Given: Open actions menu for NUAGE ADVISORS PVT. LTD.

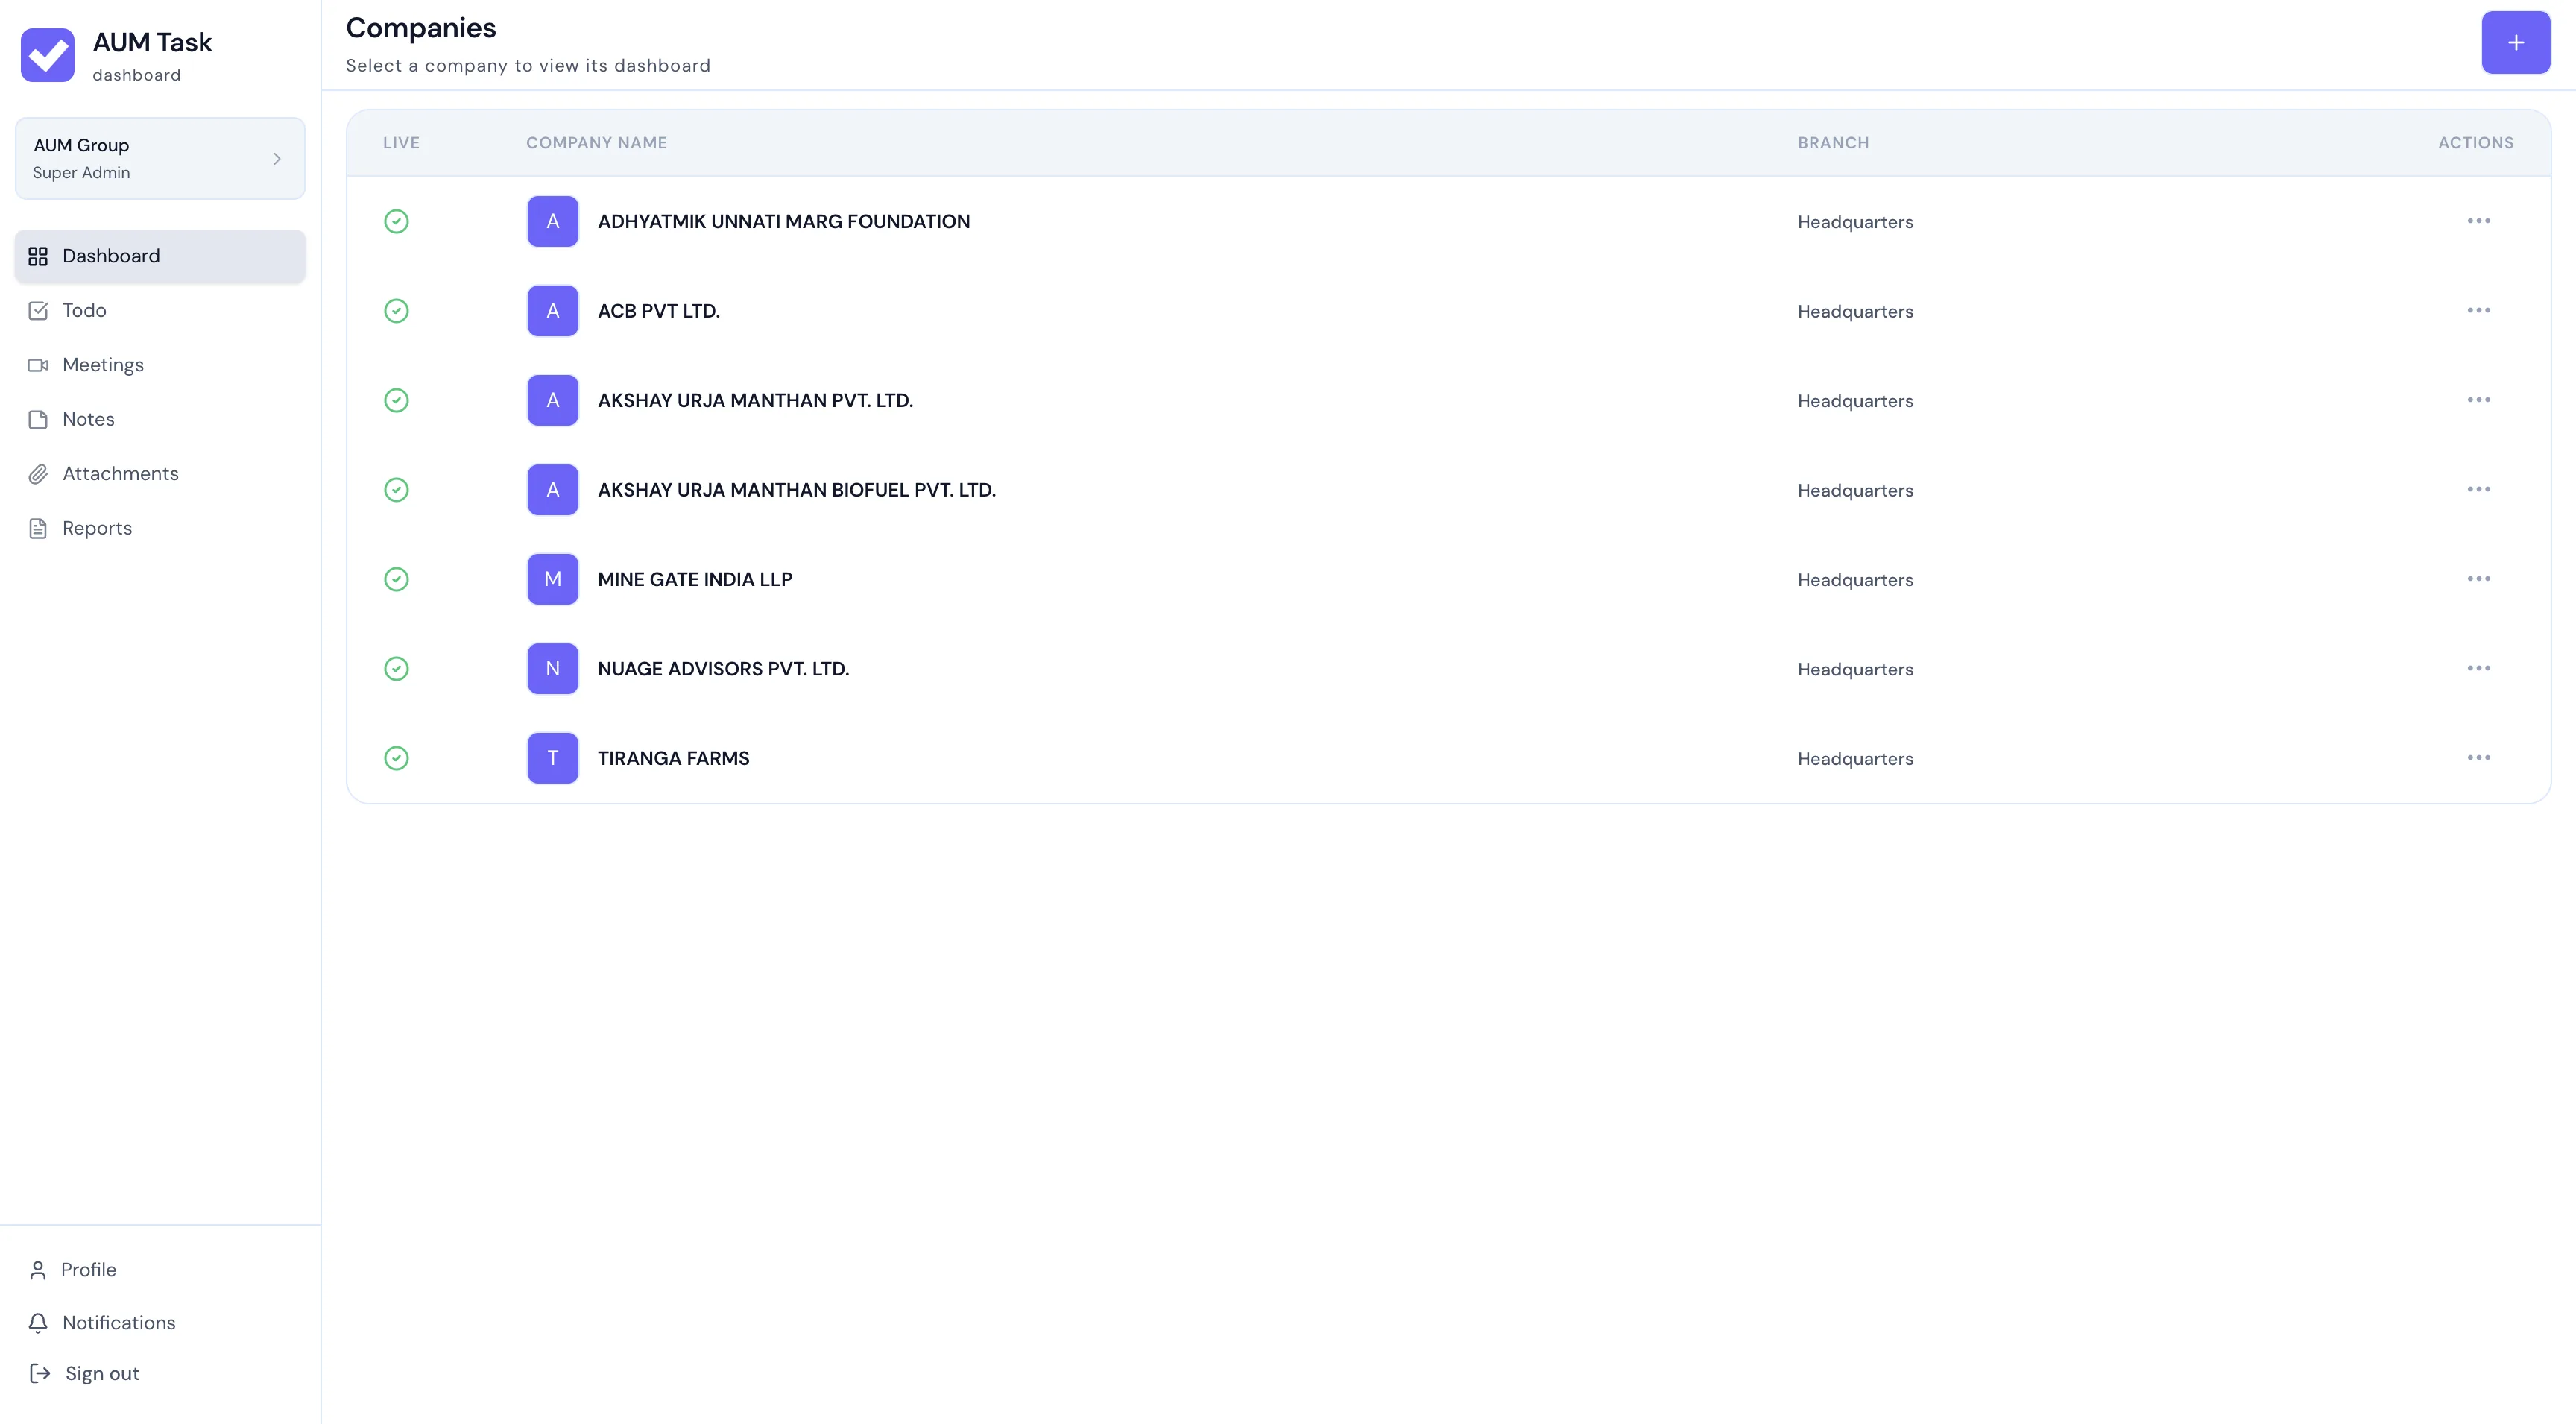Looking at the screenshot, I should [x=2478, y=668].
